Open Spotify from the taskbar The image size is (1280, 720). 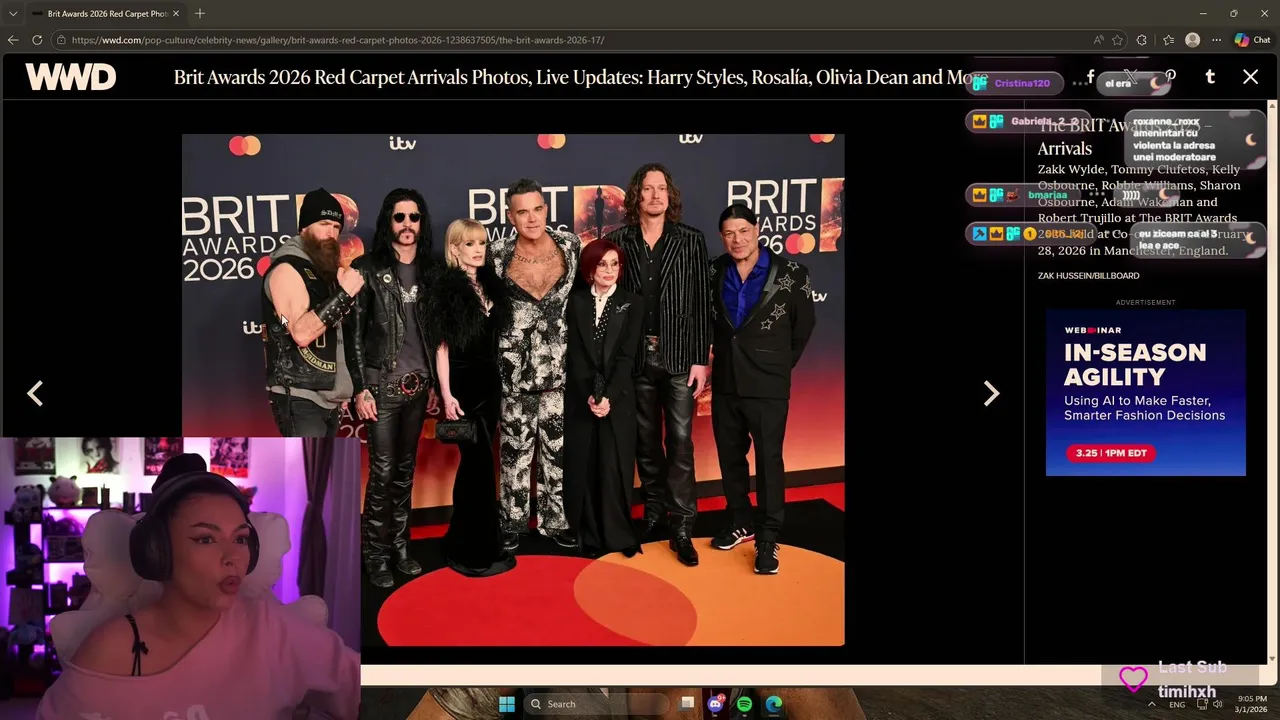tap(744, 704)
